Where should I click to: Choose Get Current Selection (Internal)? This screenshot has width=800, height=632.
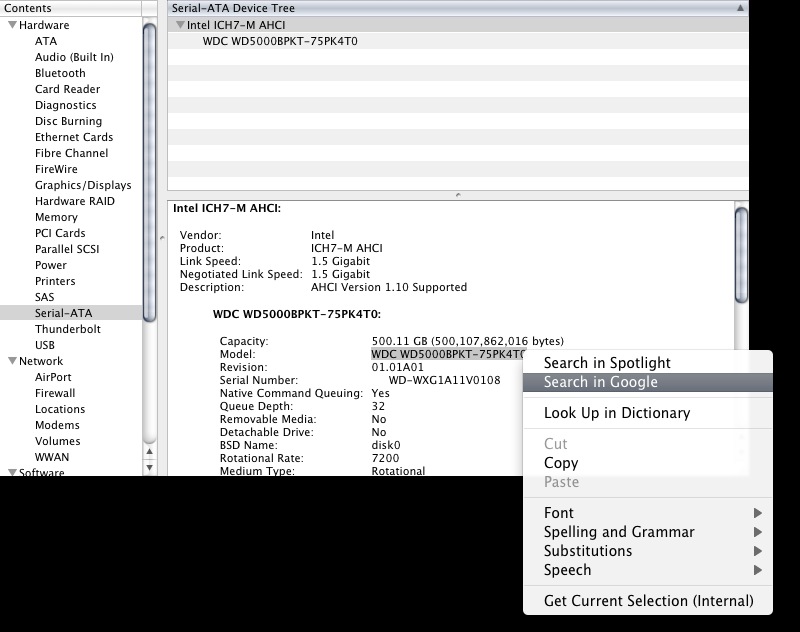[648, 601]
